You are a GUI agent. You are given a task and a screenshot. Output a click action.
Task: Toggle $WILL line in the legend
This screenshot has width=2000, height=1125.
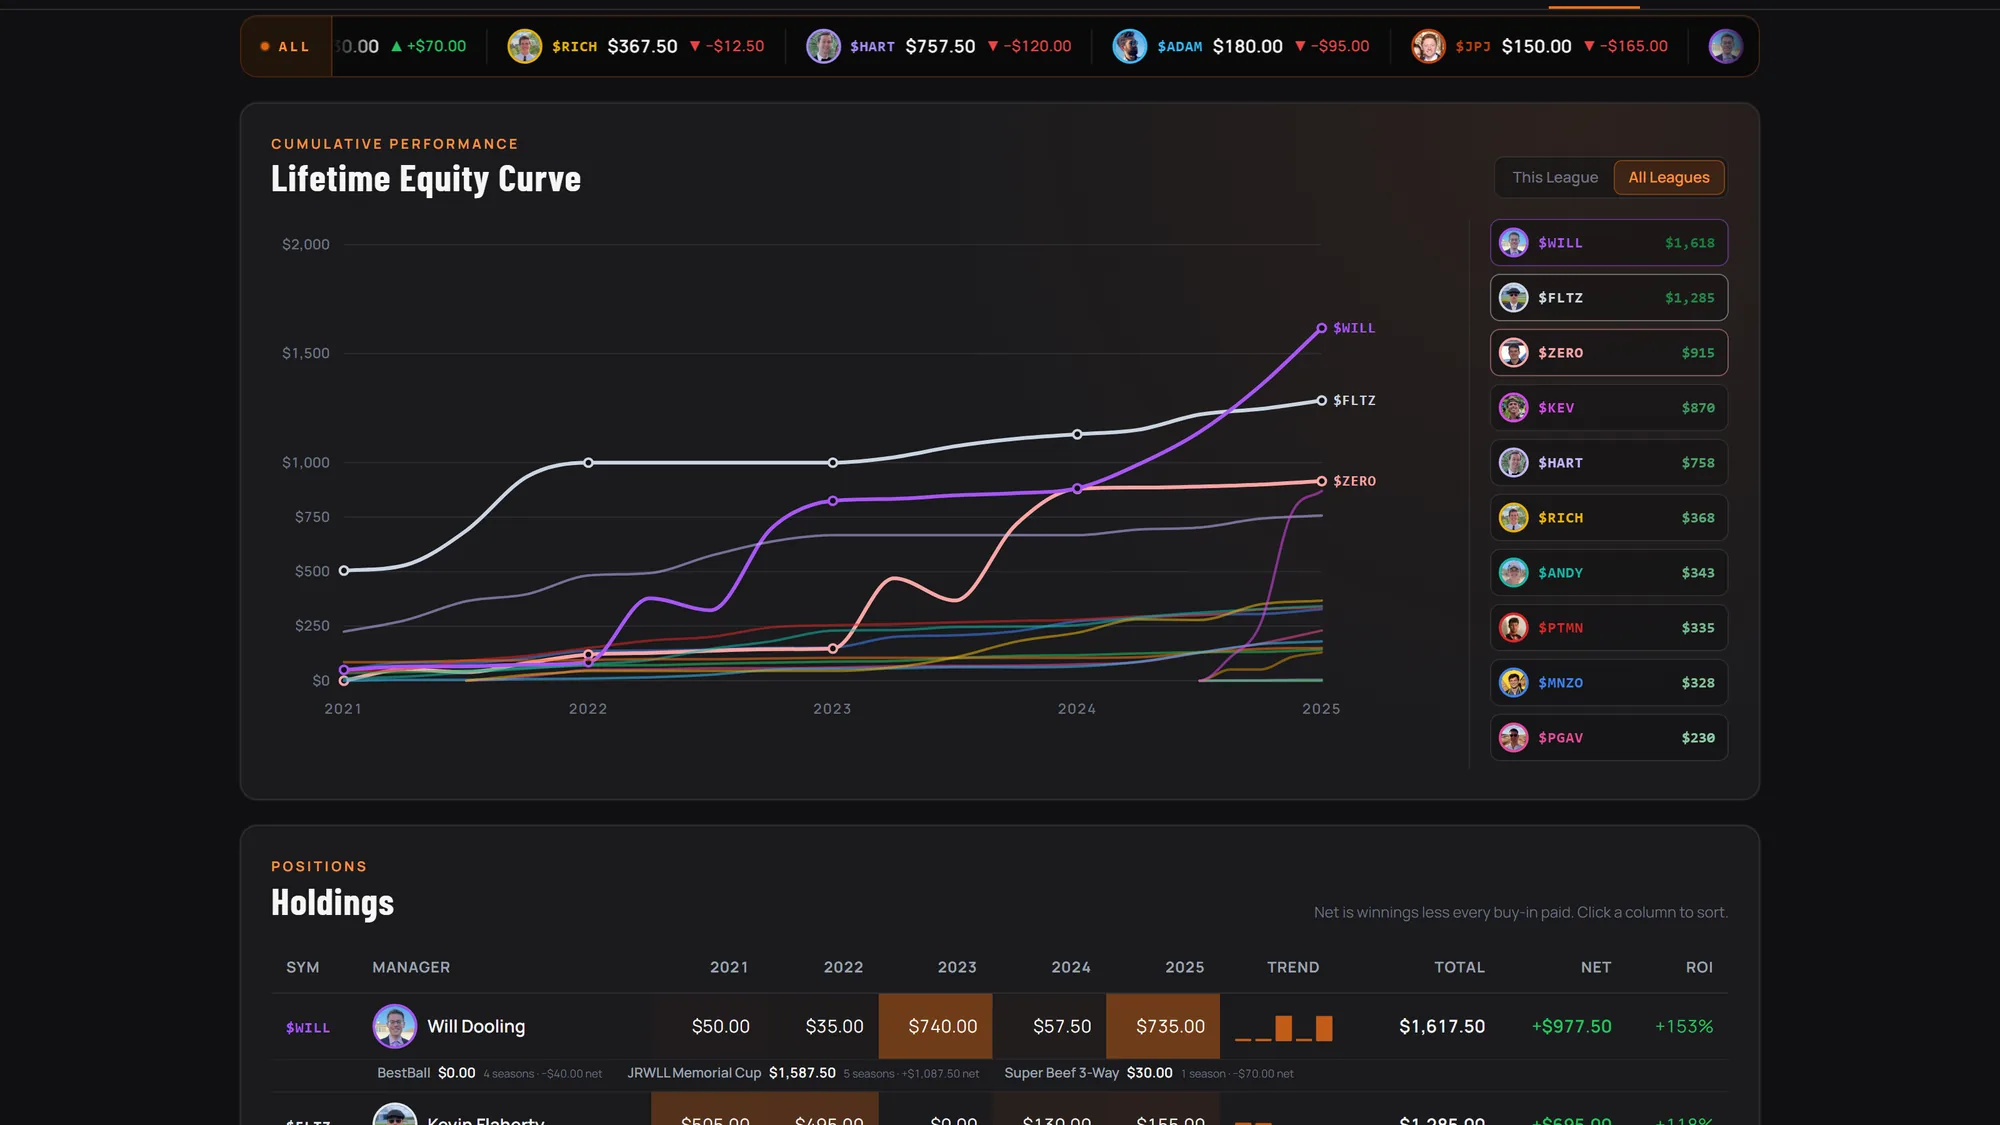[1609, 243]
